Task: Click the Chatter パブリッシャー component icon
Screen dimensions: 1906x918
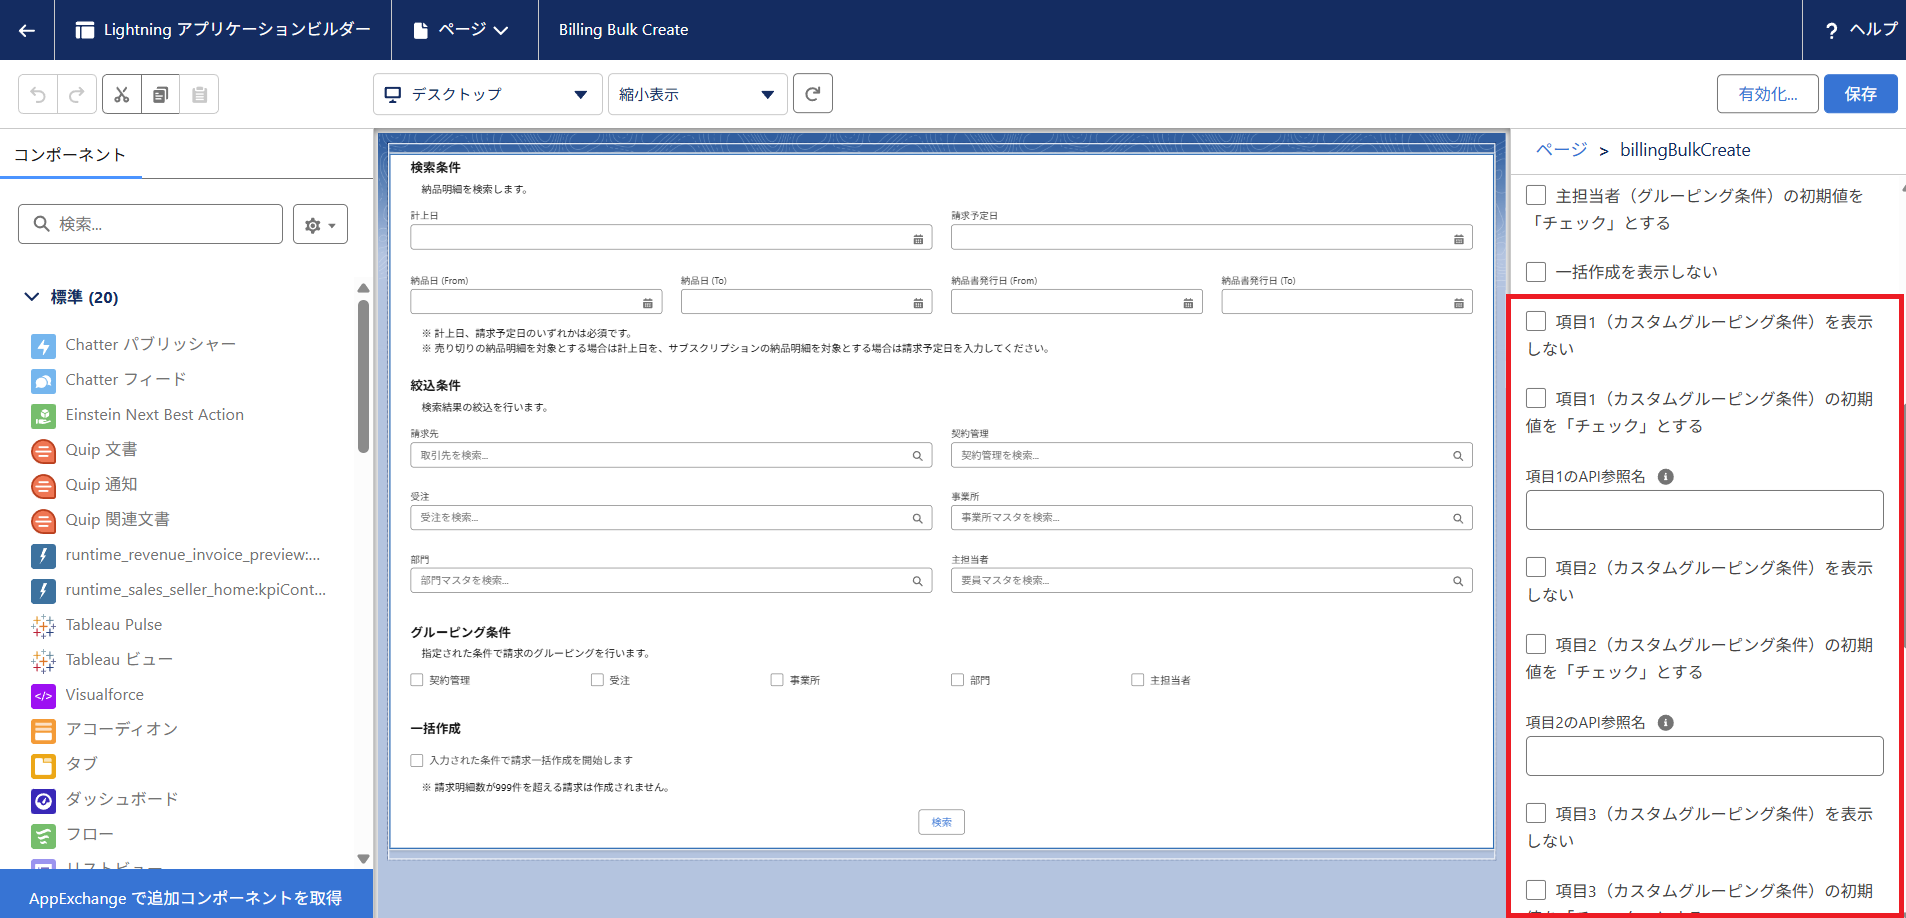Action: click(43, 345)
